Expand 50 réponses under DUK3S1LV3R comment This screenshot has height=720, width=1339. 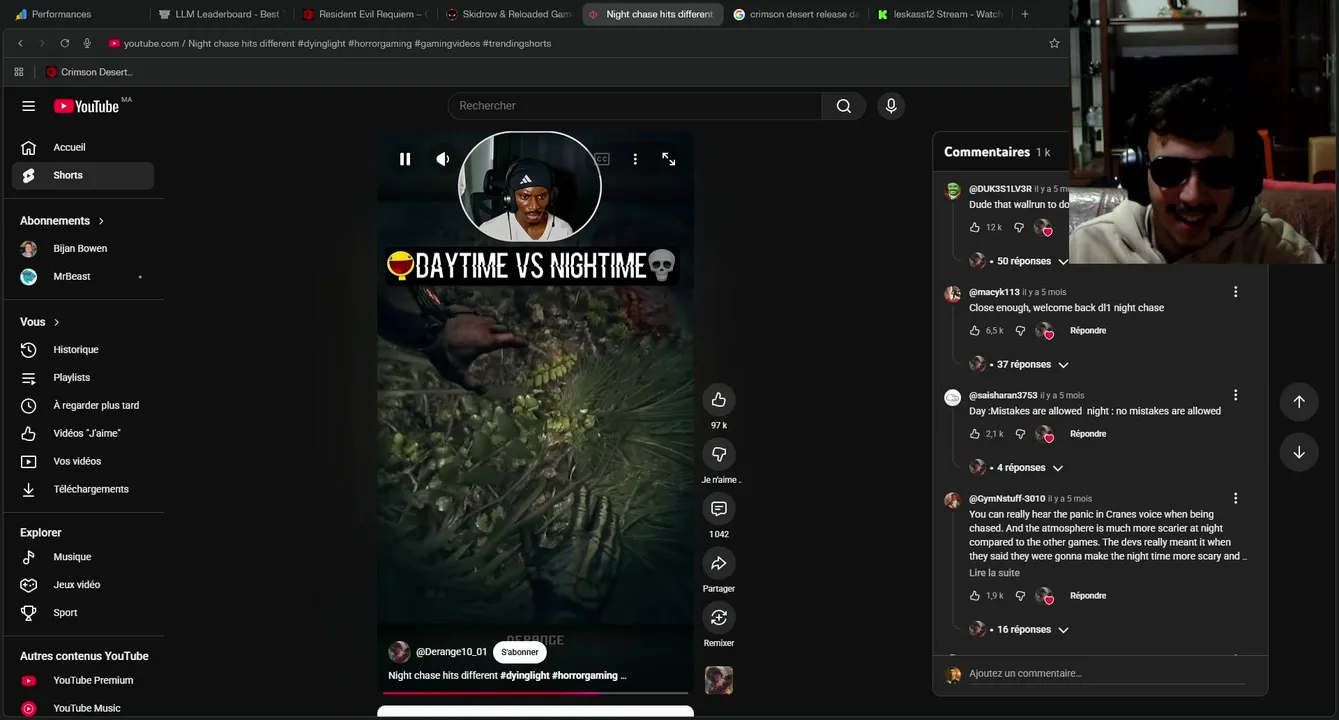tap(1018, 261)
